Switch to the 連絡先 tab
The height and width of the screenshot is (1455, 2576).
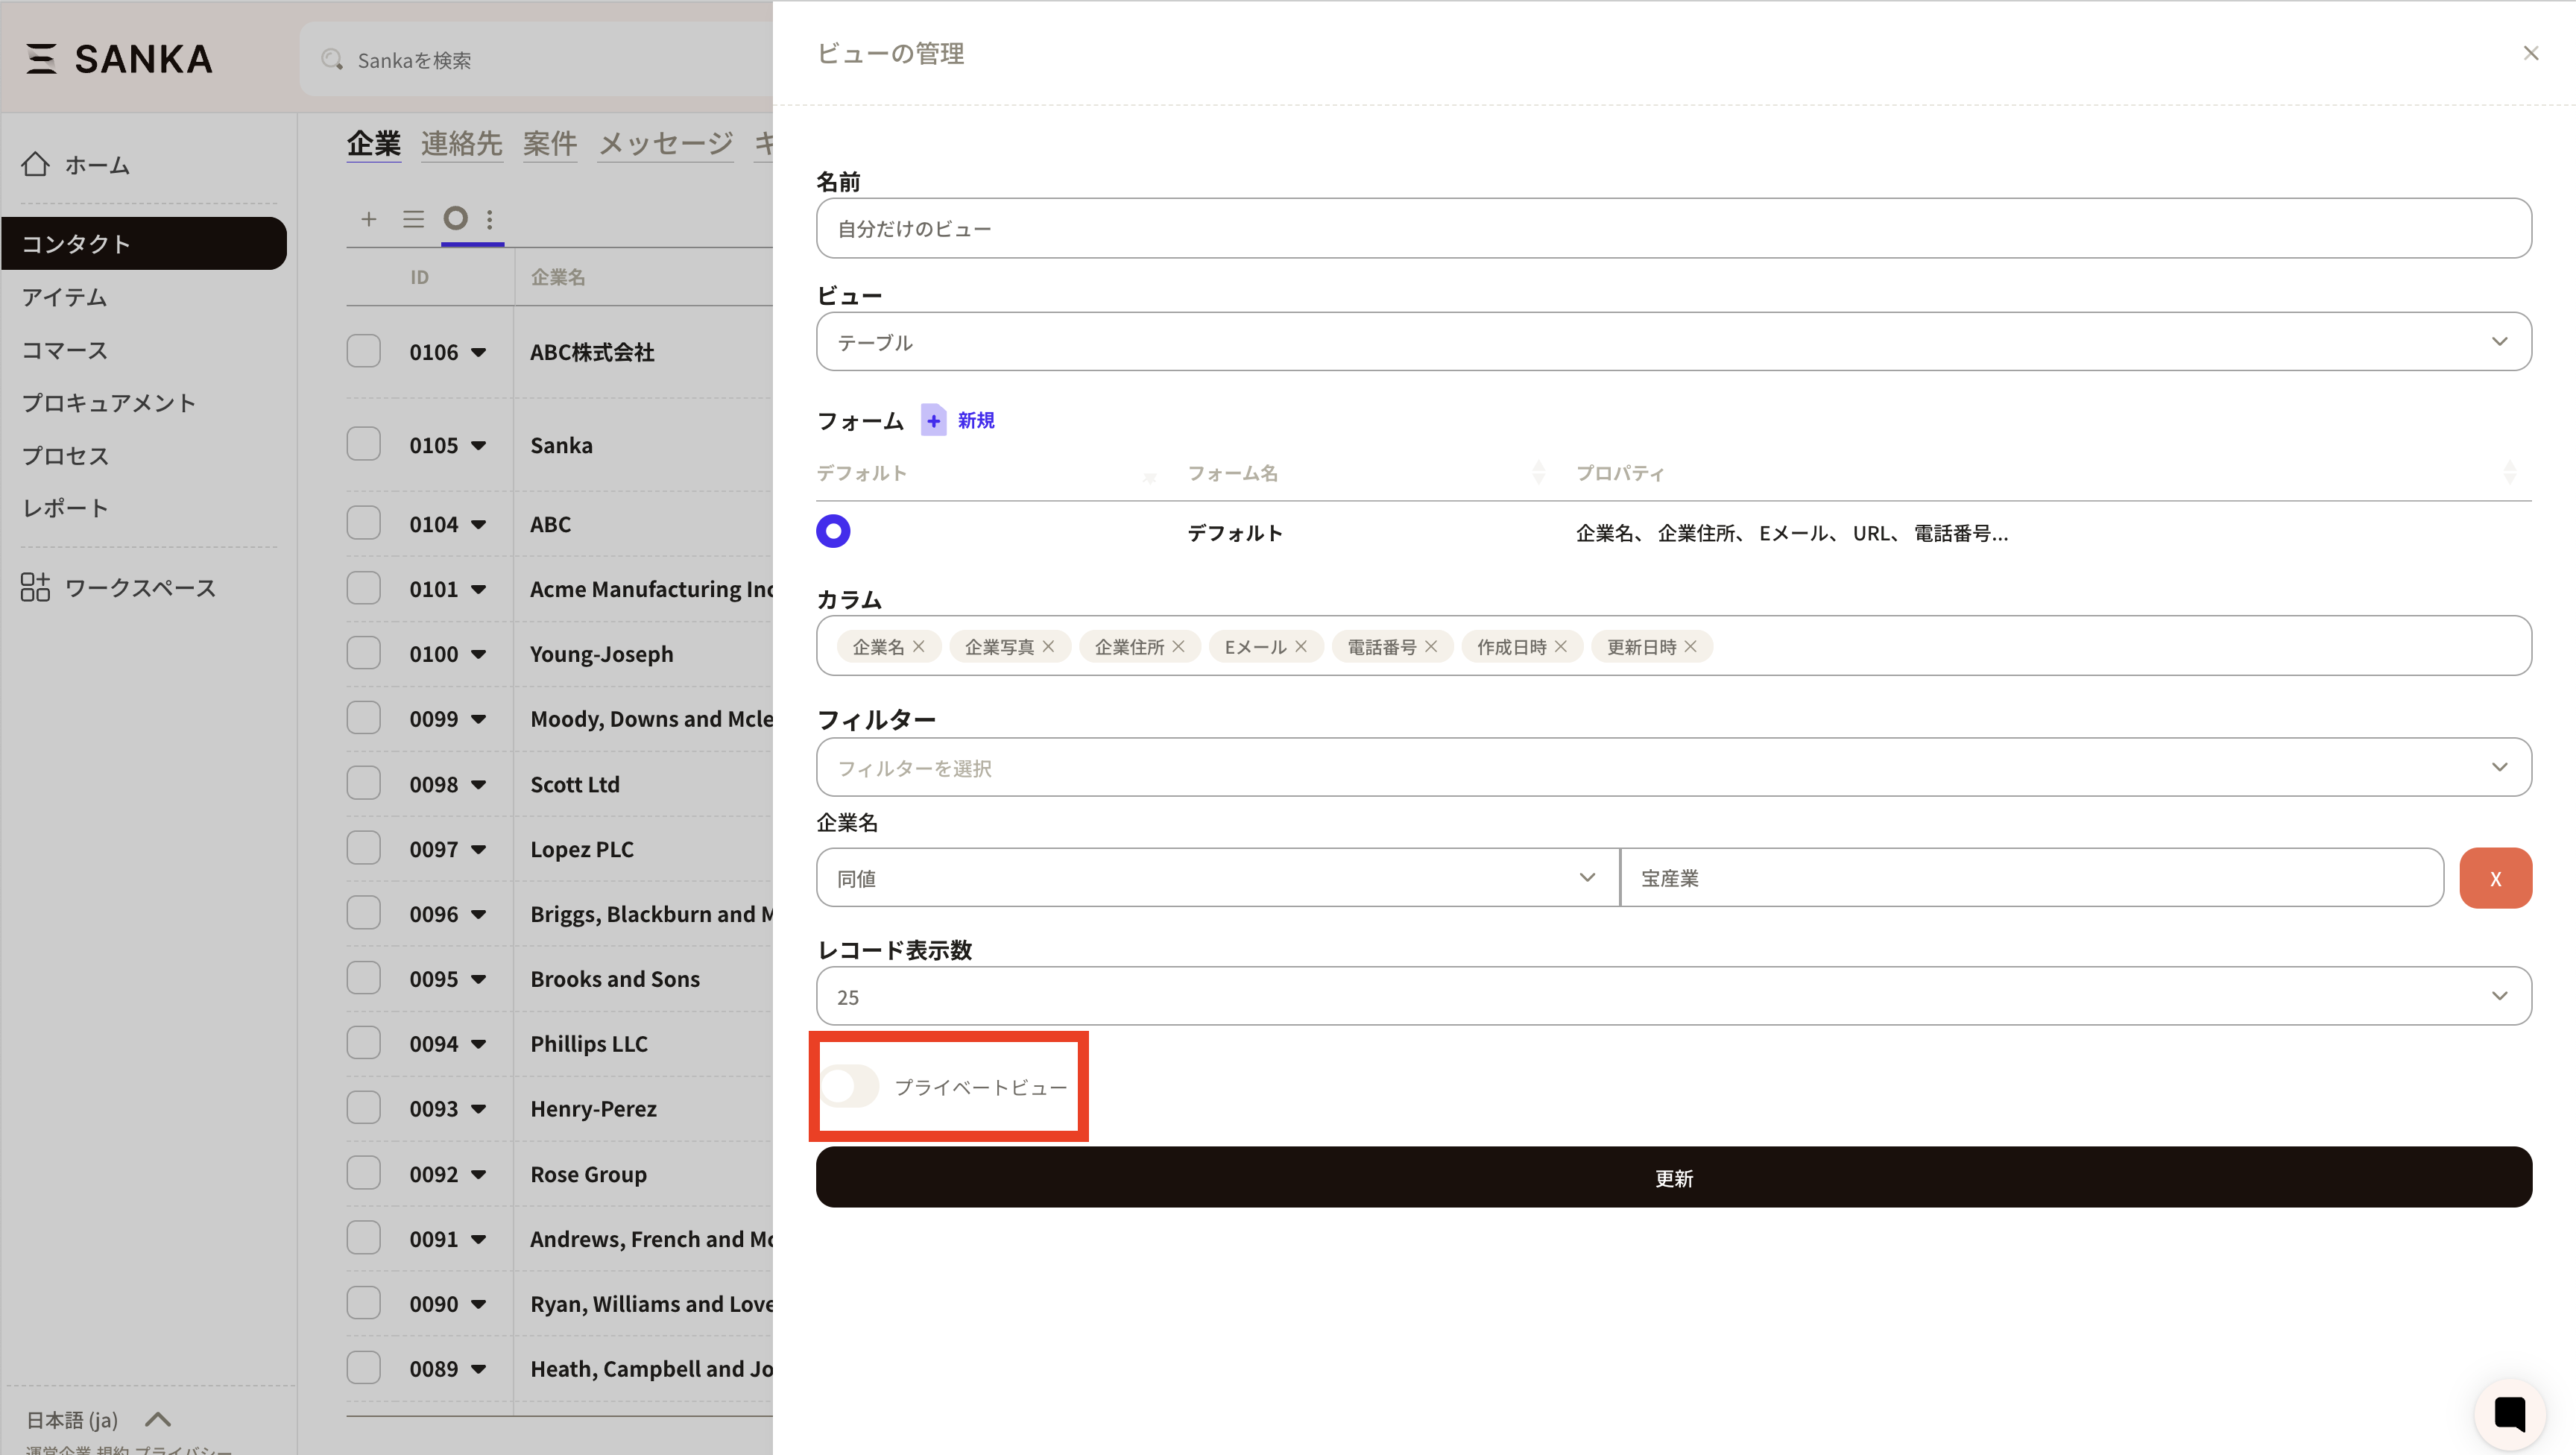coord(461,144)
